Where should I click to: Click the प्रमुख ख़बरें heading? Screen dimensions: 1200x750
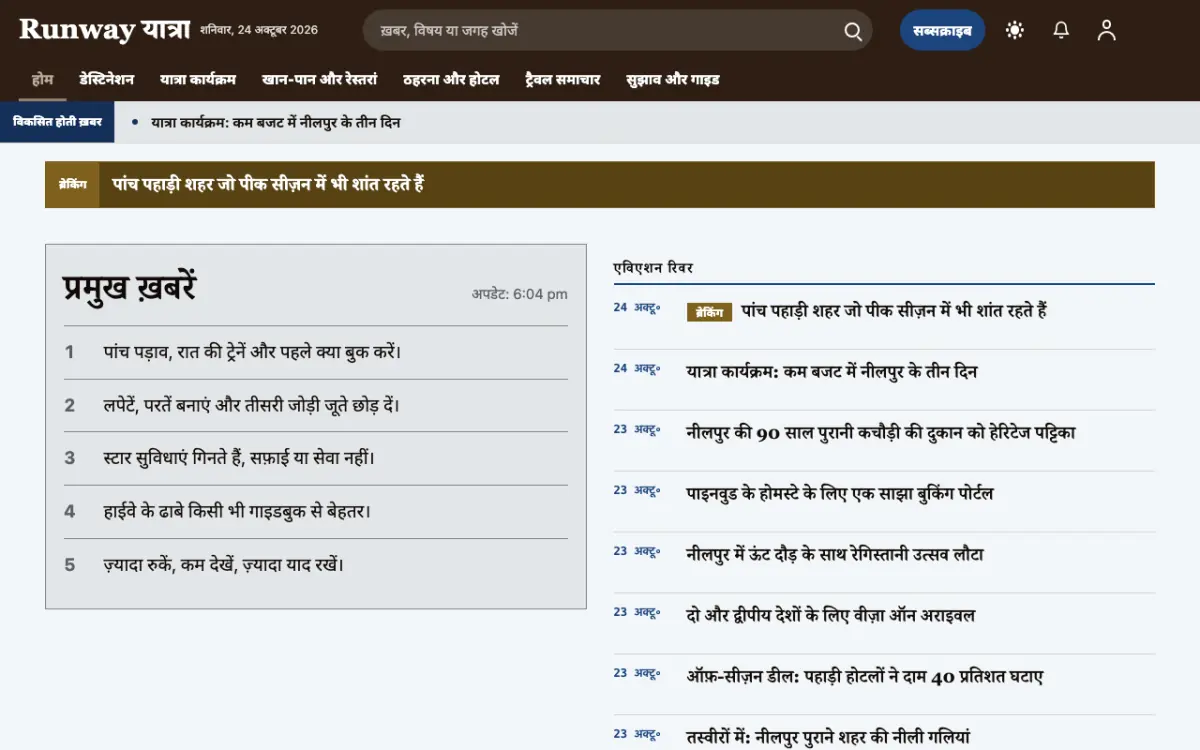pyautogui.click(x=129, y=288)
